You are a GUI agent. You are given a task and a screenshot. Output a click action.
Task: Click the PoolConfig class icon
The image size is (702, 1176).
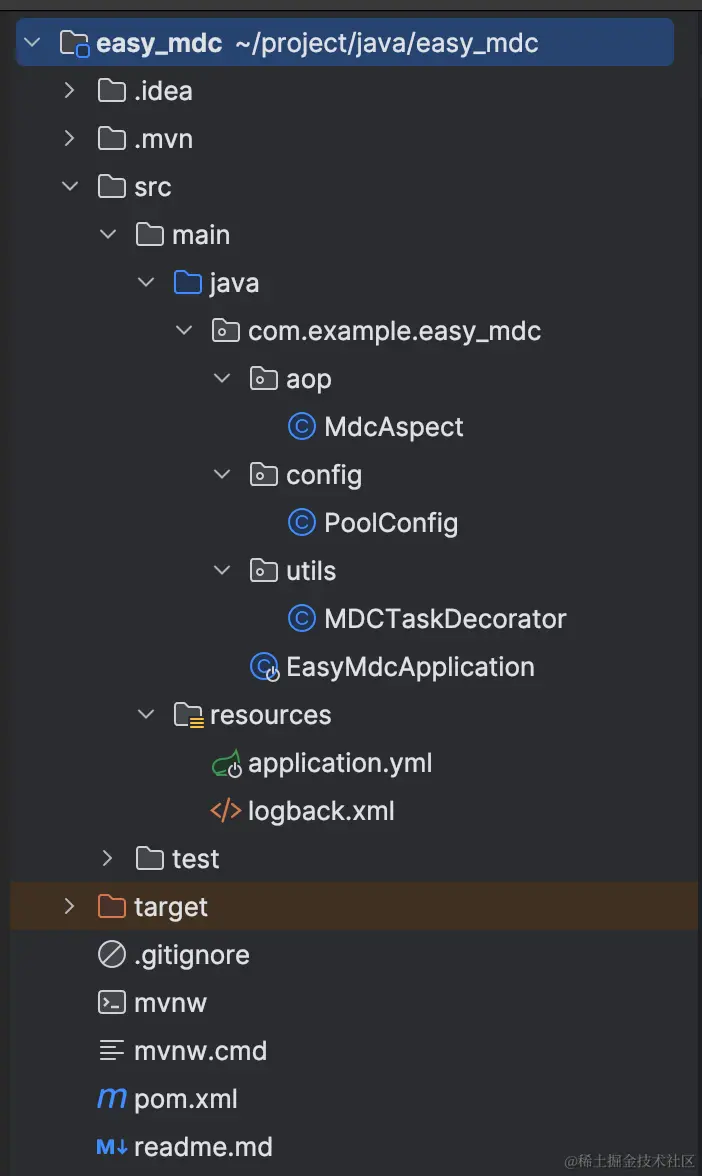click(x=302, y=523)
